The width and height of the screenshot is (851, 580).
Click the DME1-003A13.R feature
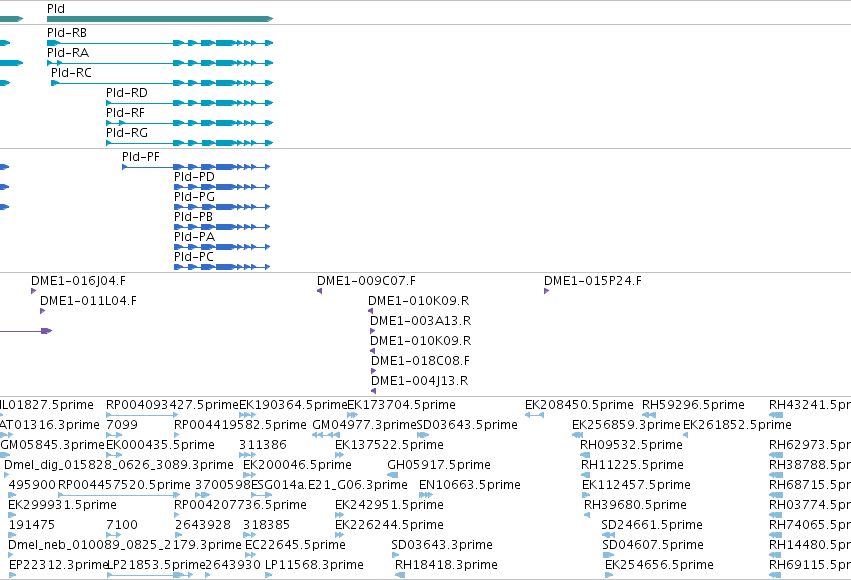[372, 331]
